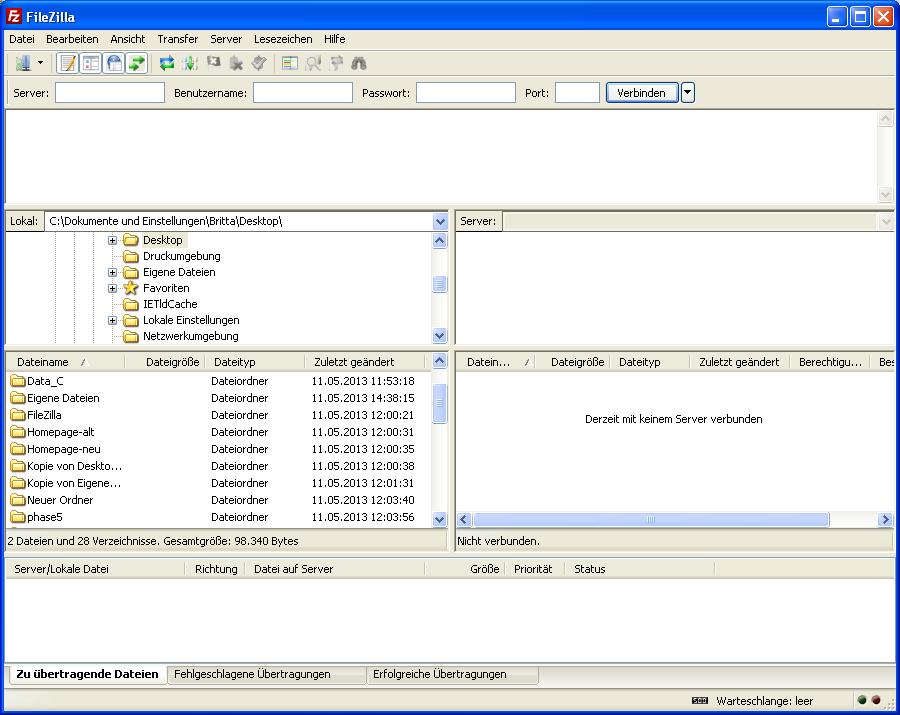Click the Disconnect from server icon
Image resolution: width=900 pixels, height=715 pixels.
(x=236, y=63)
